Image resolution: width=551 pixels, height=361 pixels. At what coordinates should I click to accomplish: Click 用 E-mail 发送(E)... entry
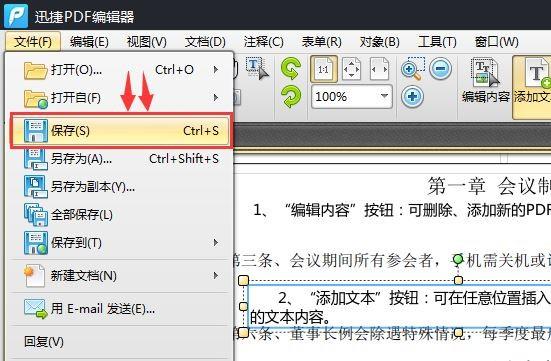click(120, 309)
